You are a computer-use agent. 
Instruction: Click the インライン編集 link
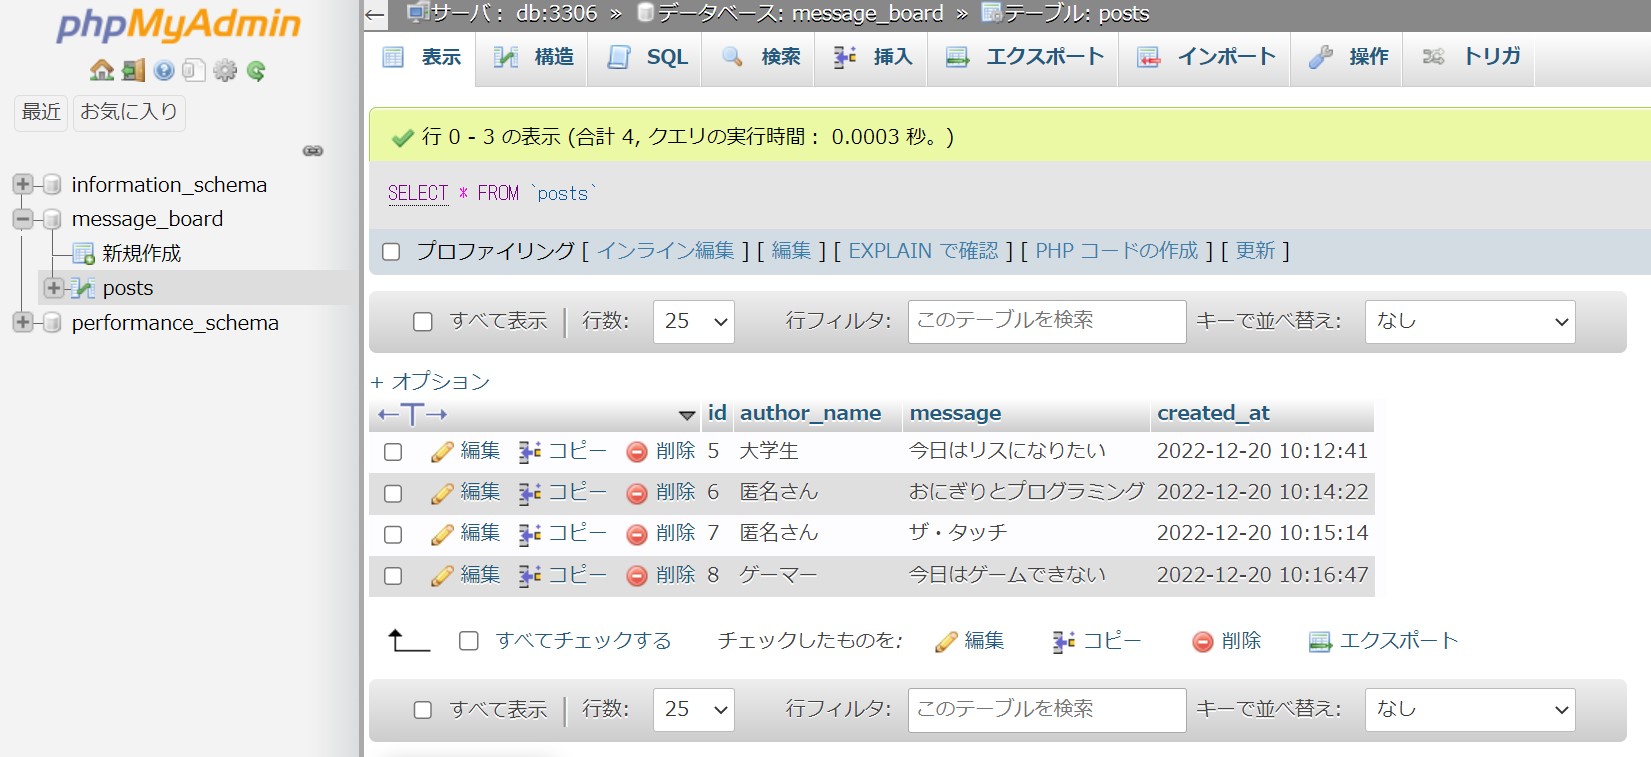(x=665, y=251)
